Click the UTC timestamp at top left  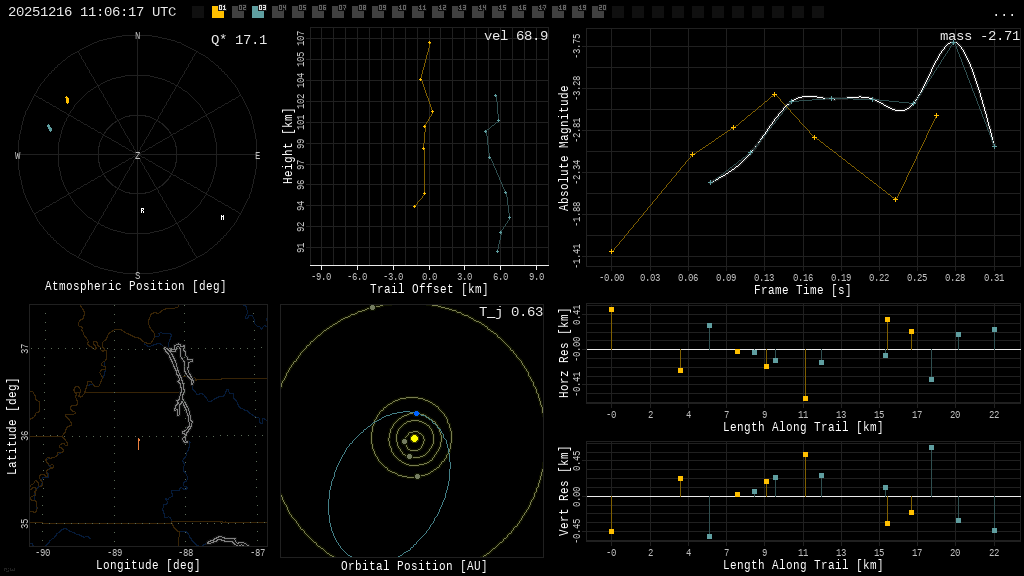92,12
